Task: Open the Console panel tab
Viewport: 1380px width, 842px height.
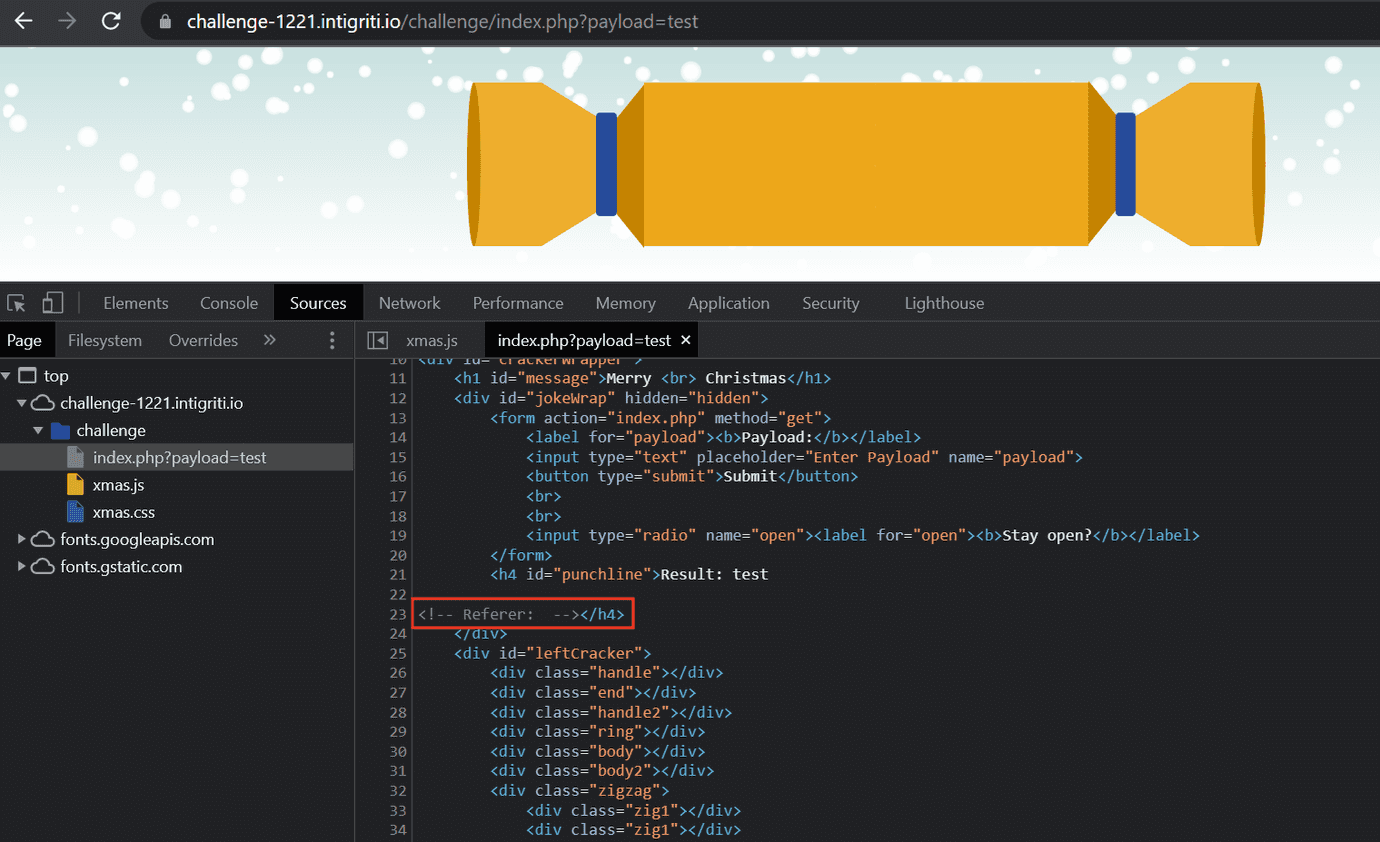Action: [229, 303]
